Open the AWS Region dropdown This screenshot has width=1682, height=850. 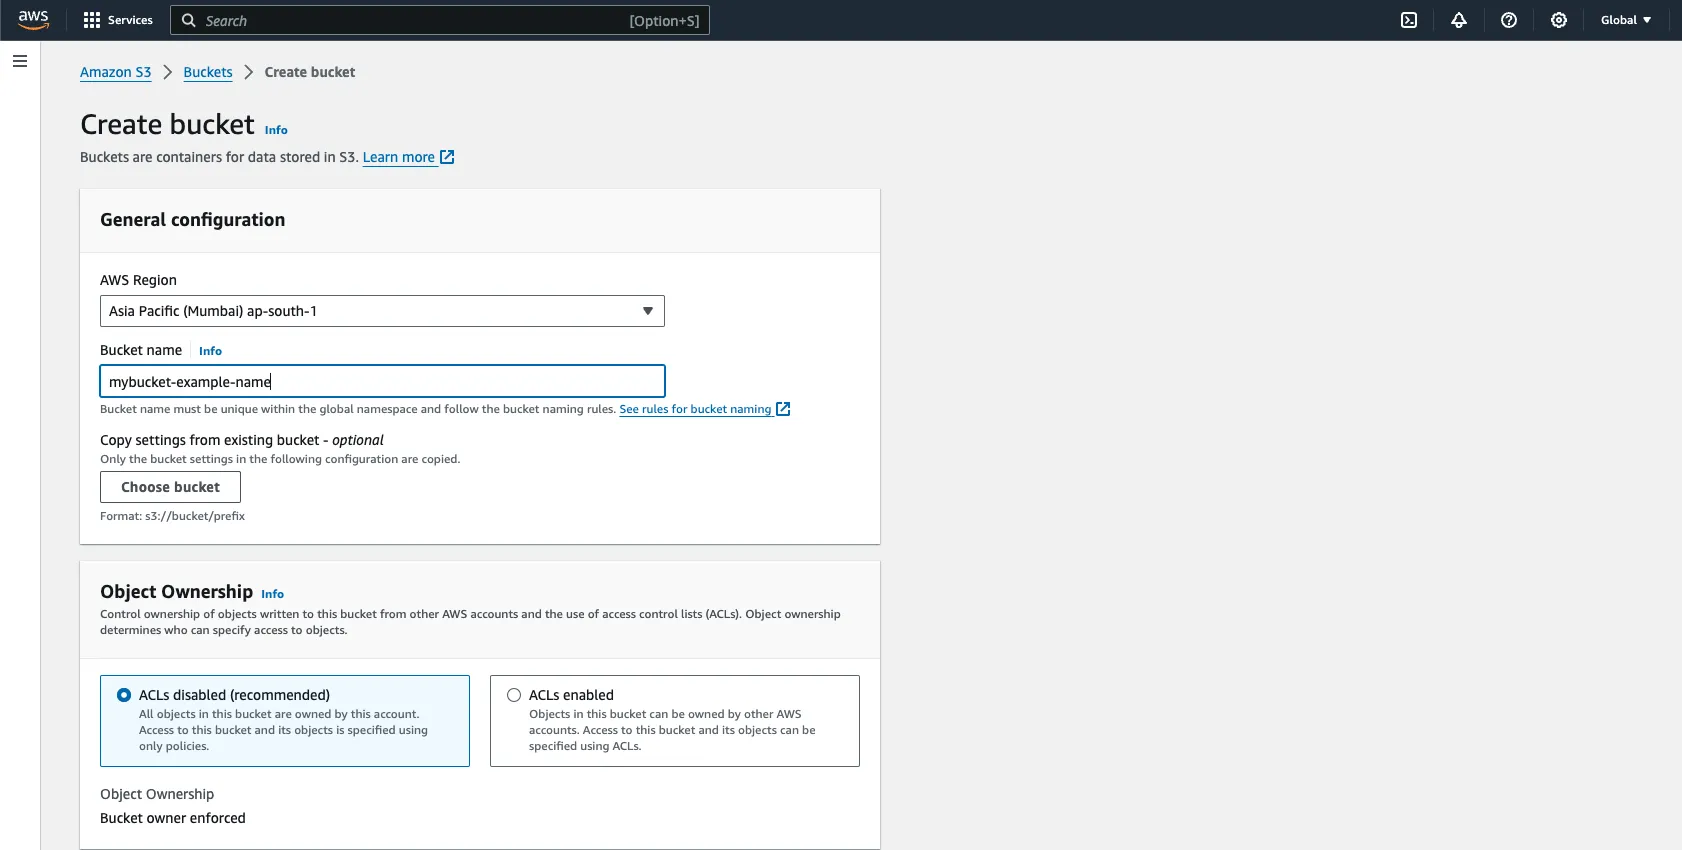coord(382,311)
